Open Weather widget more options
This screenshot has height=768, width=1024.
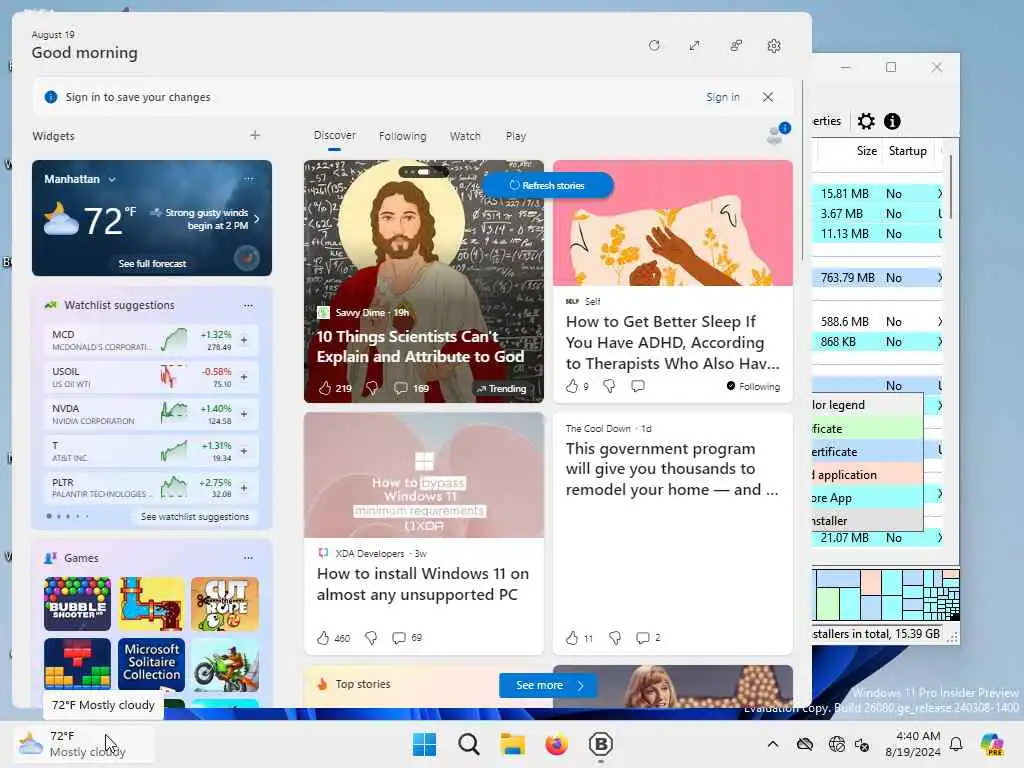pos(249,178)
